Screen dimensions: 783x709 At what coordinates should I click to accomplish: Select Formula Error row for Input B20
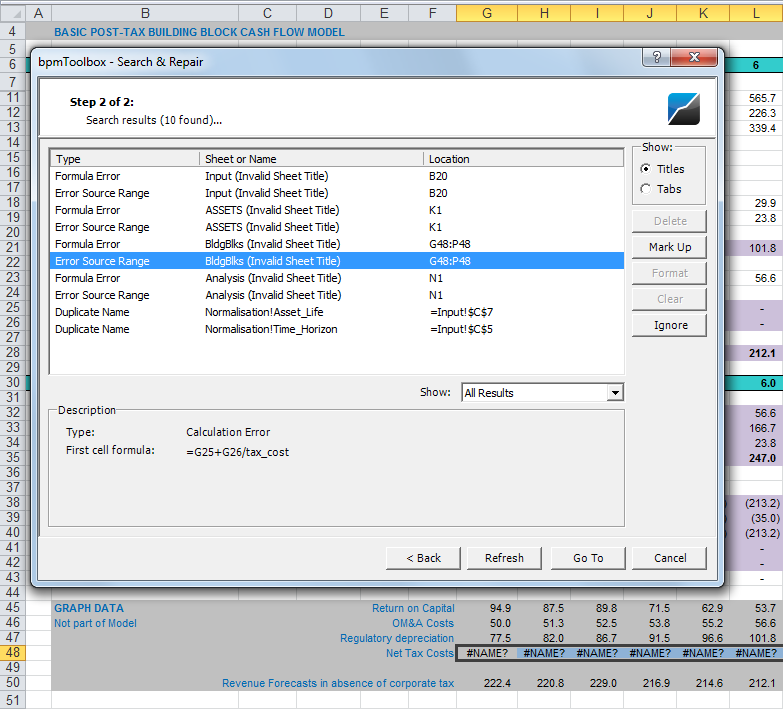(337, 176)
